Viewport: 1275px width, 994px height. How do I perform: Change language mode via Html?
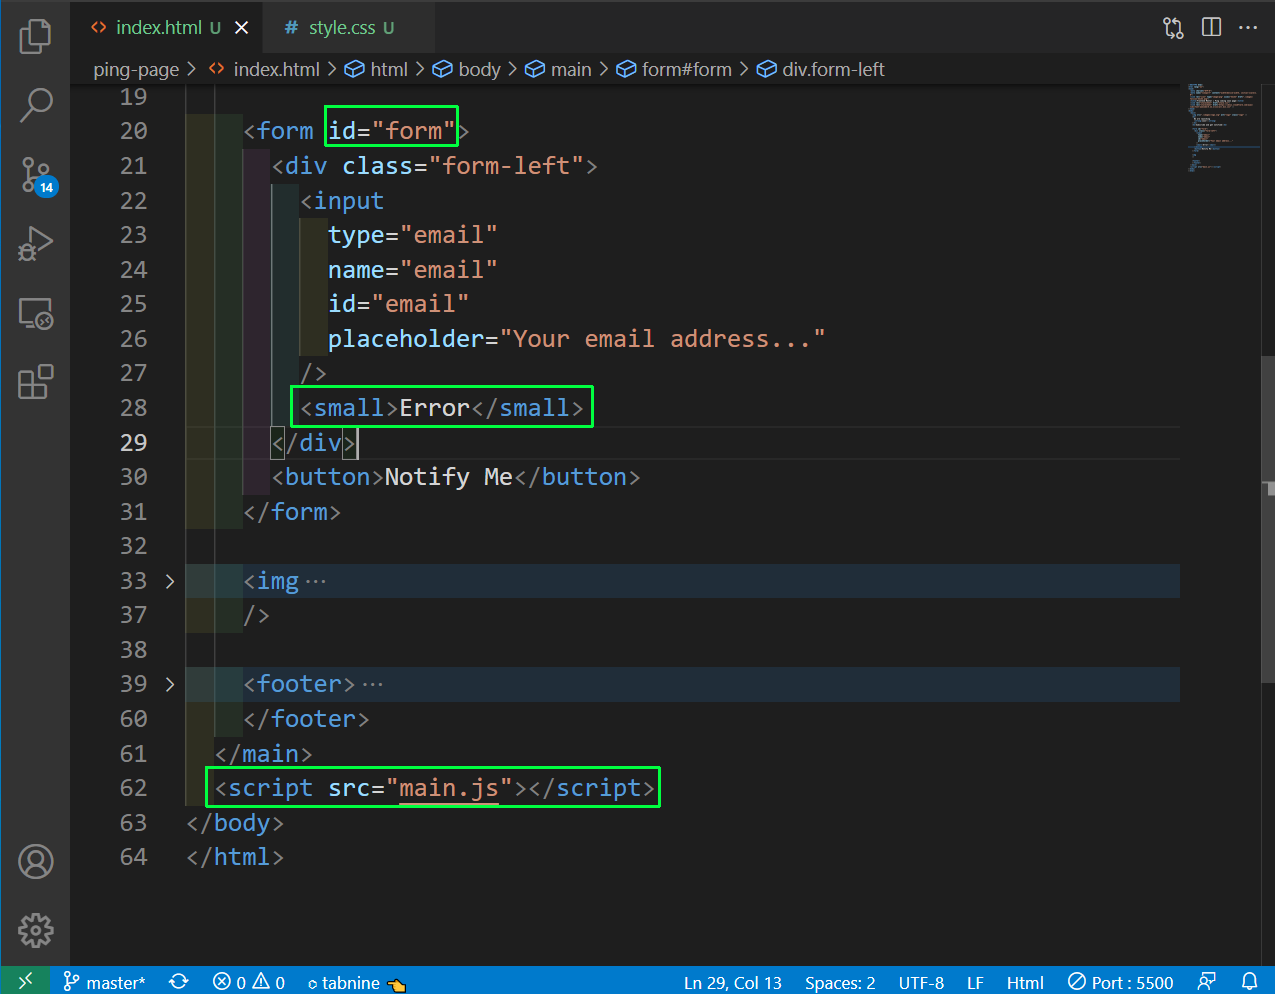pyautogui.click(x=1025, y=982)
